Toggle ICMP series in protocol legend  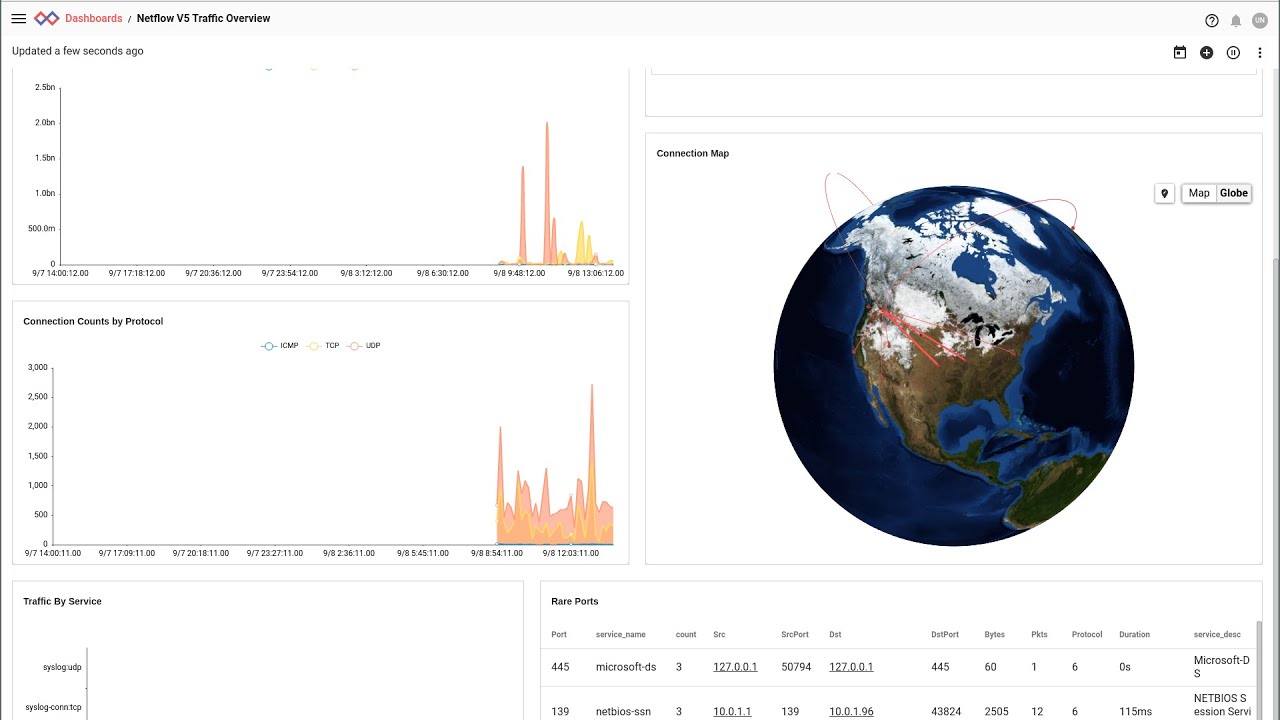[279, 345]
